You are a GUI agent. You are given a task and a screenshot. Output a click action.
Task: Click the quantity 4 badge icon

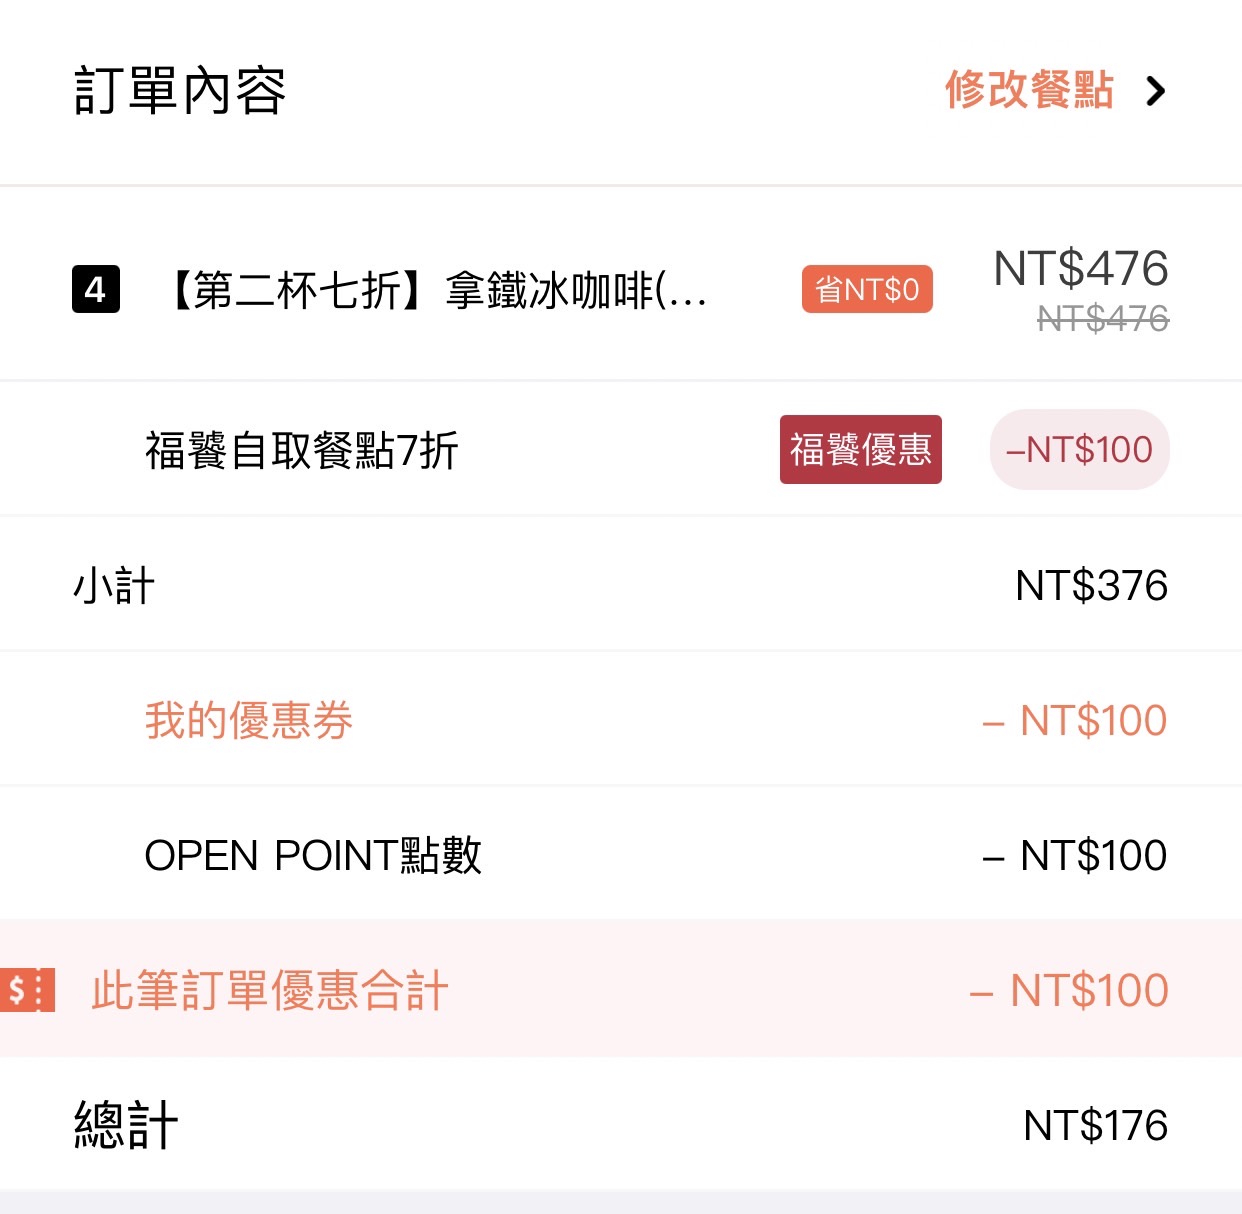point(96,289)
